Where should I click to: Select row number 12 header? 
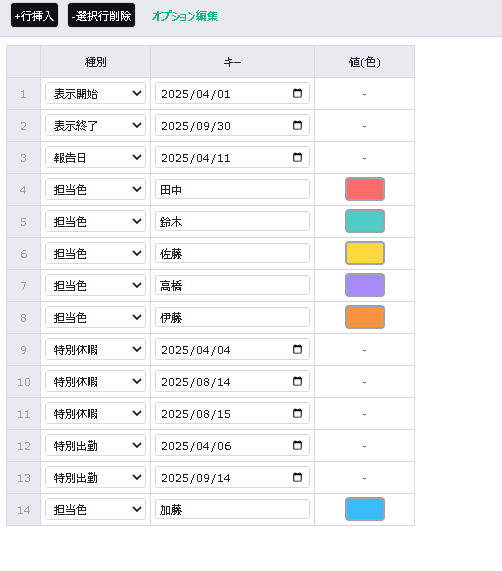(x=23, y=446)
